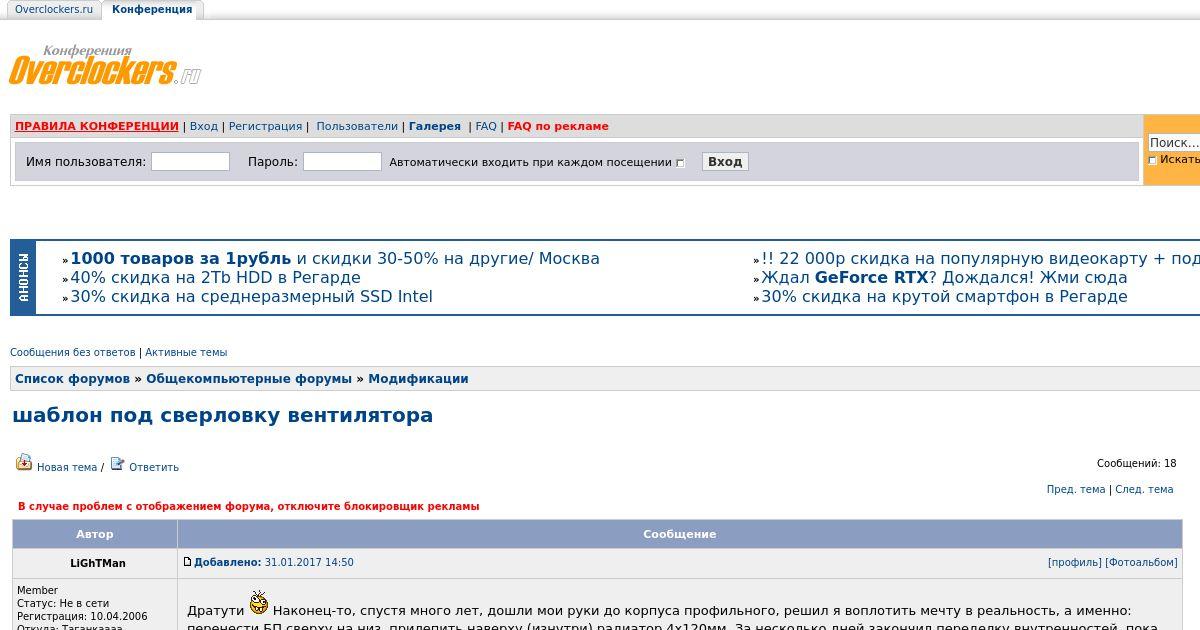The height and width of the screenshot is (630, 1200).
Task: Open the Пользователи menu link
Action: click(x=357, y=126)
